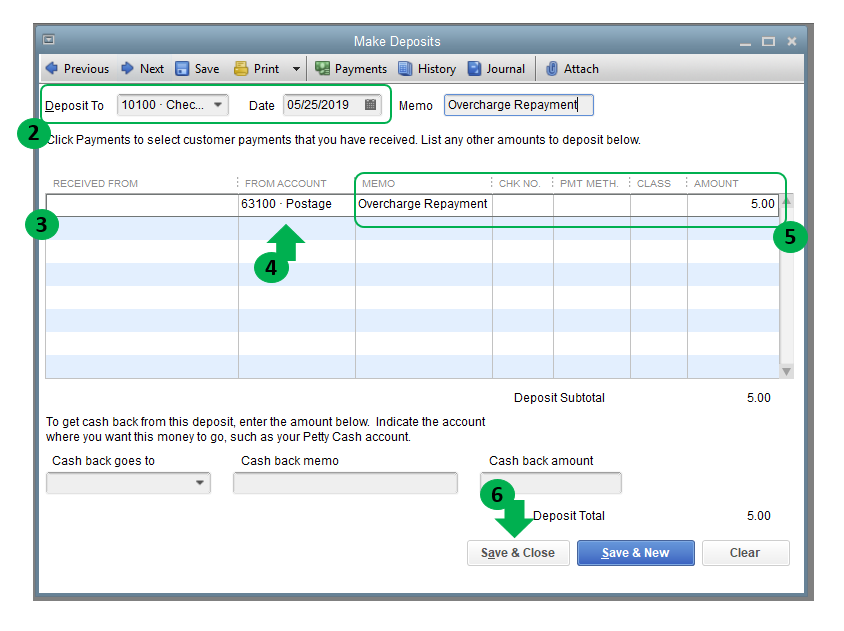Click the Next toolbar label
The image size is (844, 631).
coord(152,69)
